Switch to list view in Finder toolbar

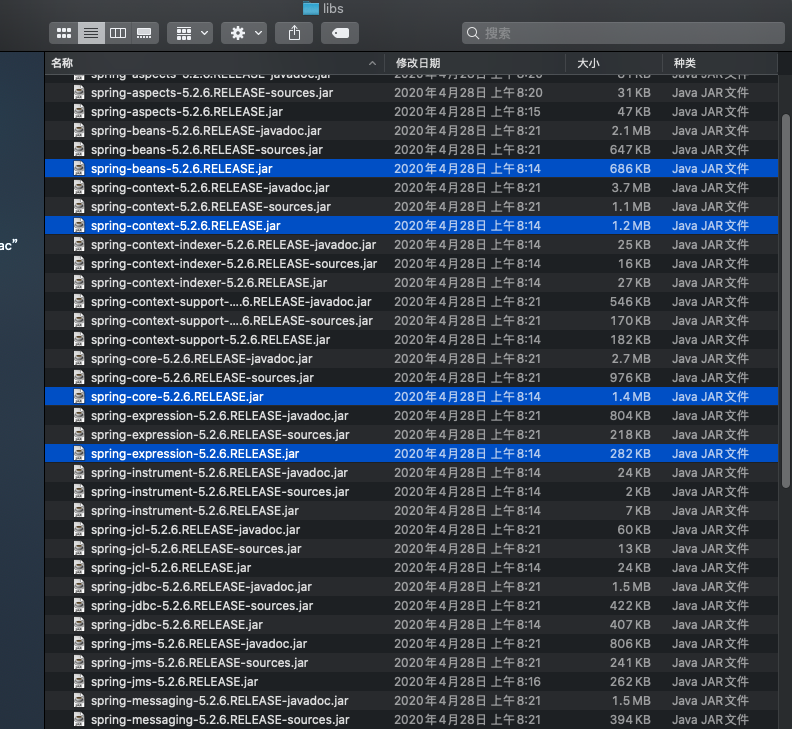[x=91, y=33]
